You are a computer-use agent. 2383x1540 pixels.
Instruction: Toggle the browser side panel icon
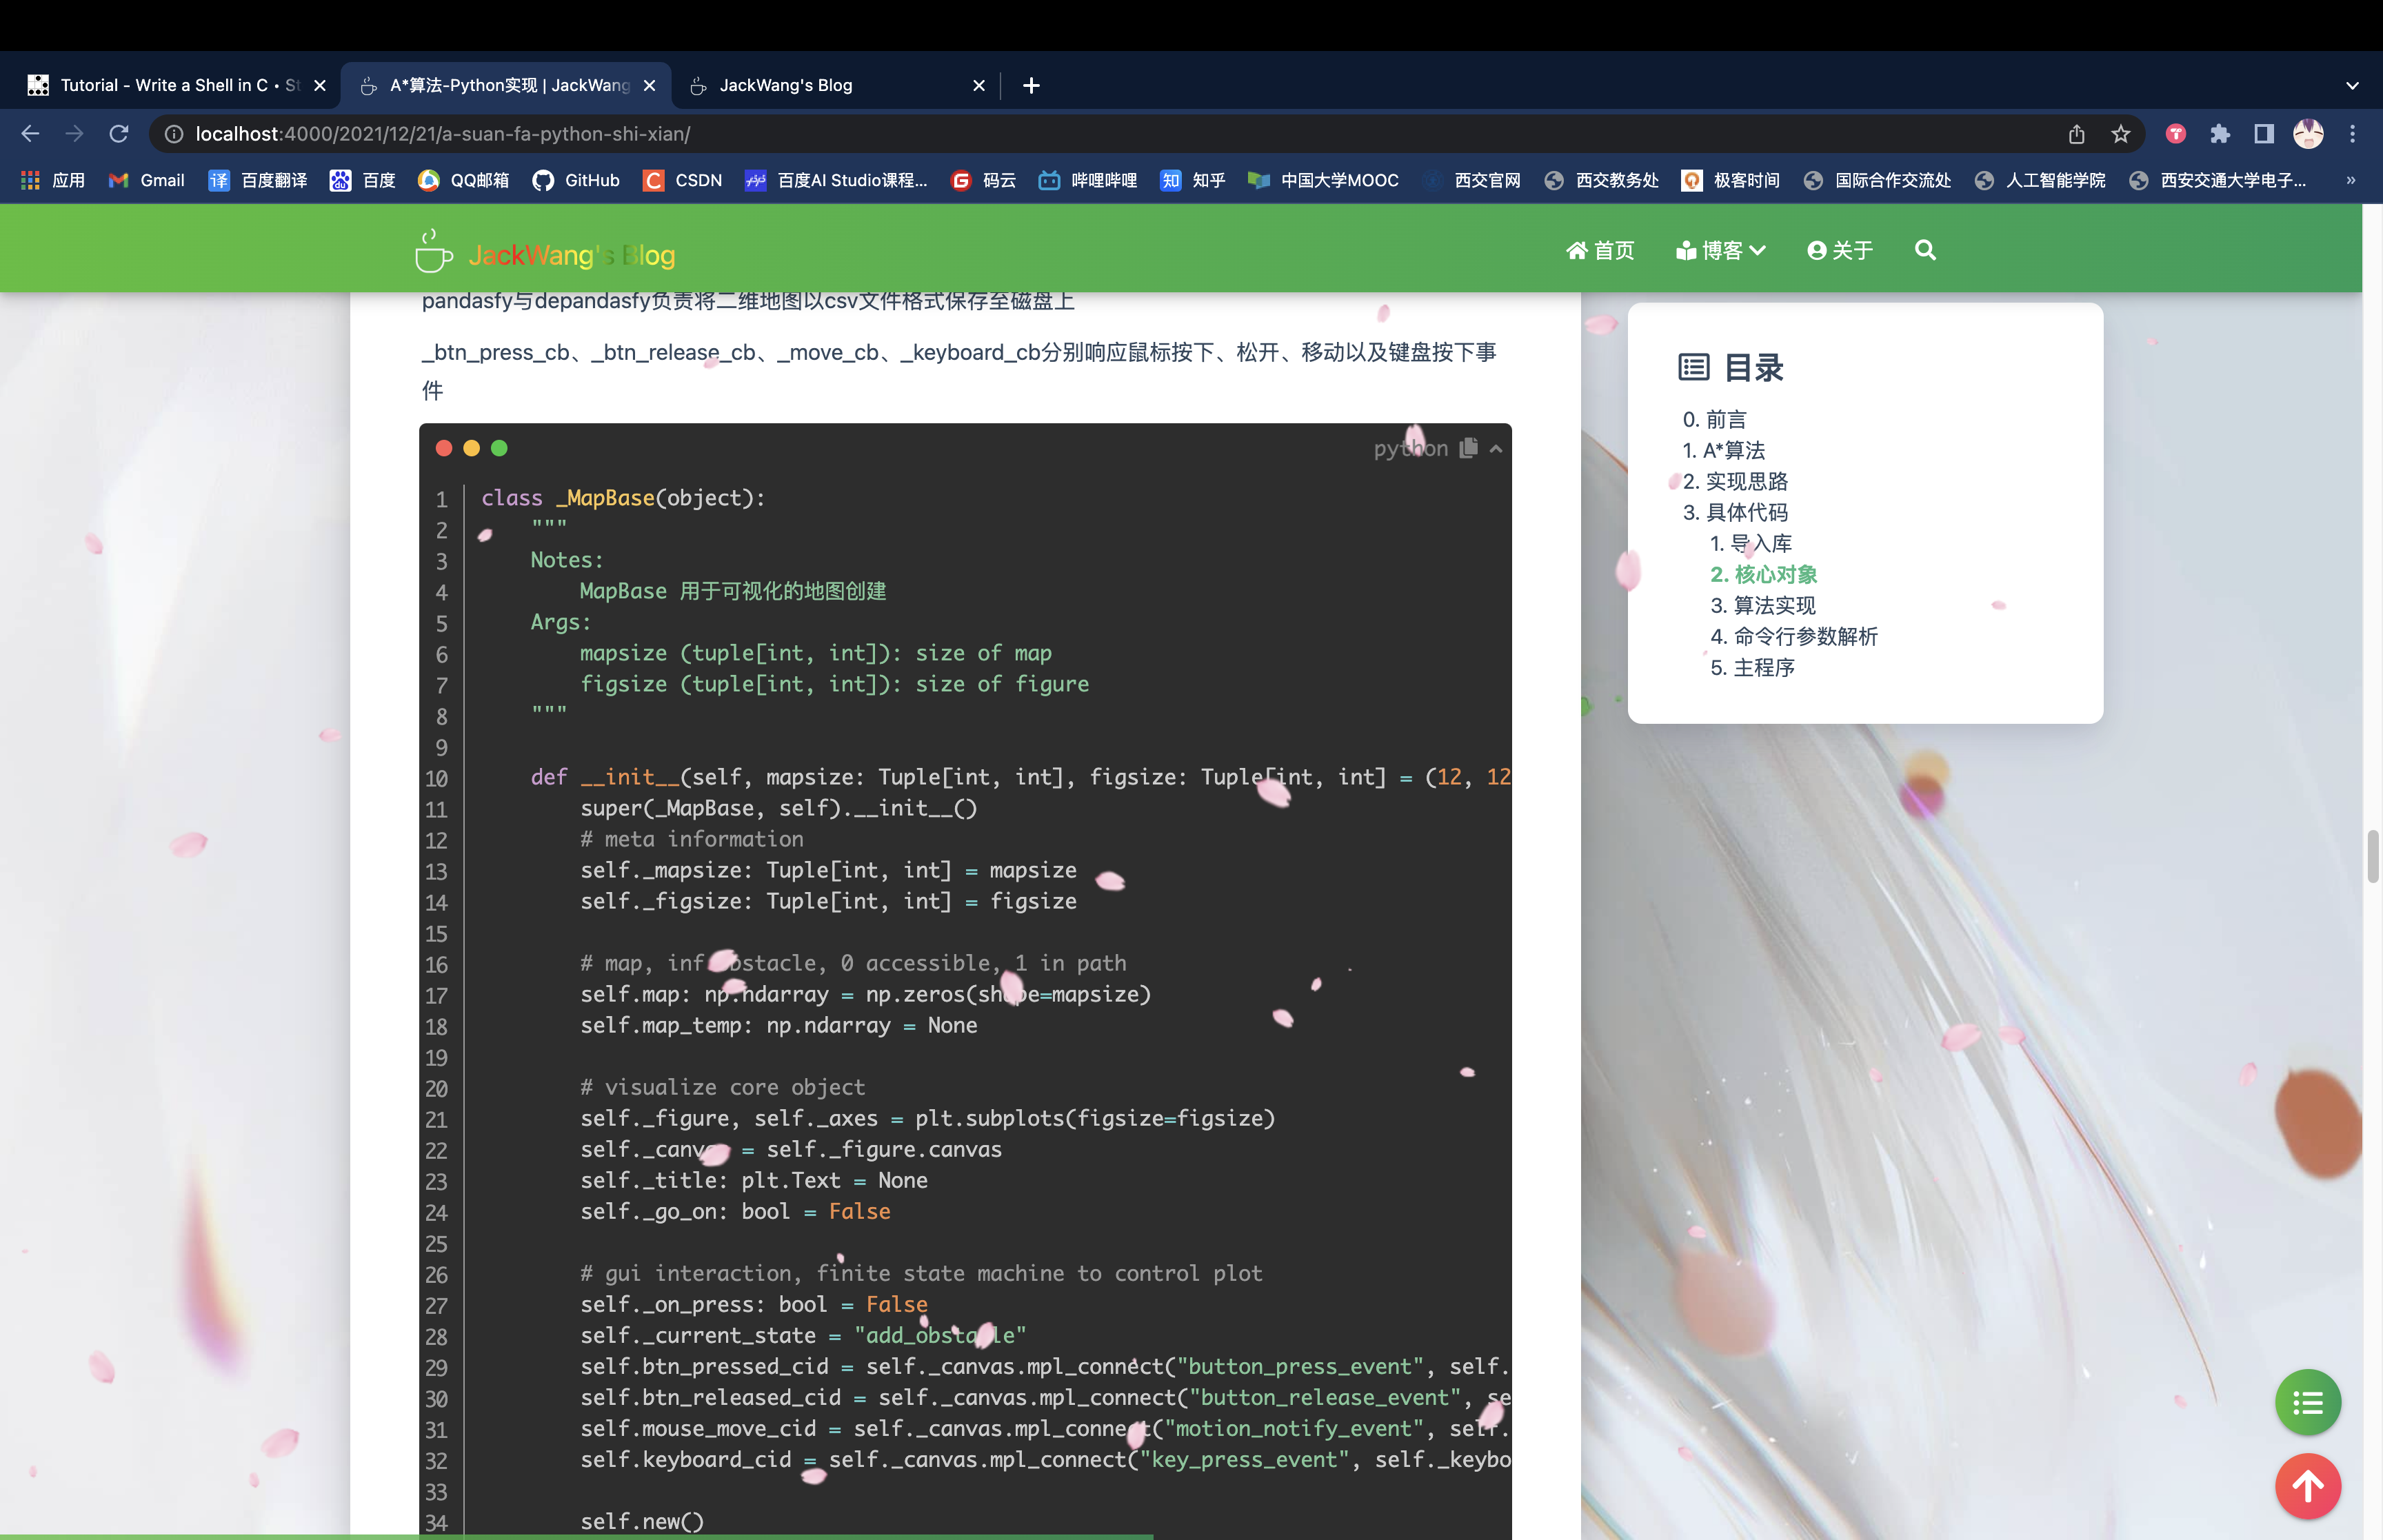[x=2264, y=134]
